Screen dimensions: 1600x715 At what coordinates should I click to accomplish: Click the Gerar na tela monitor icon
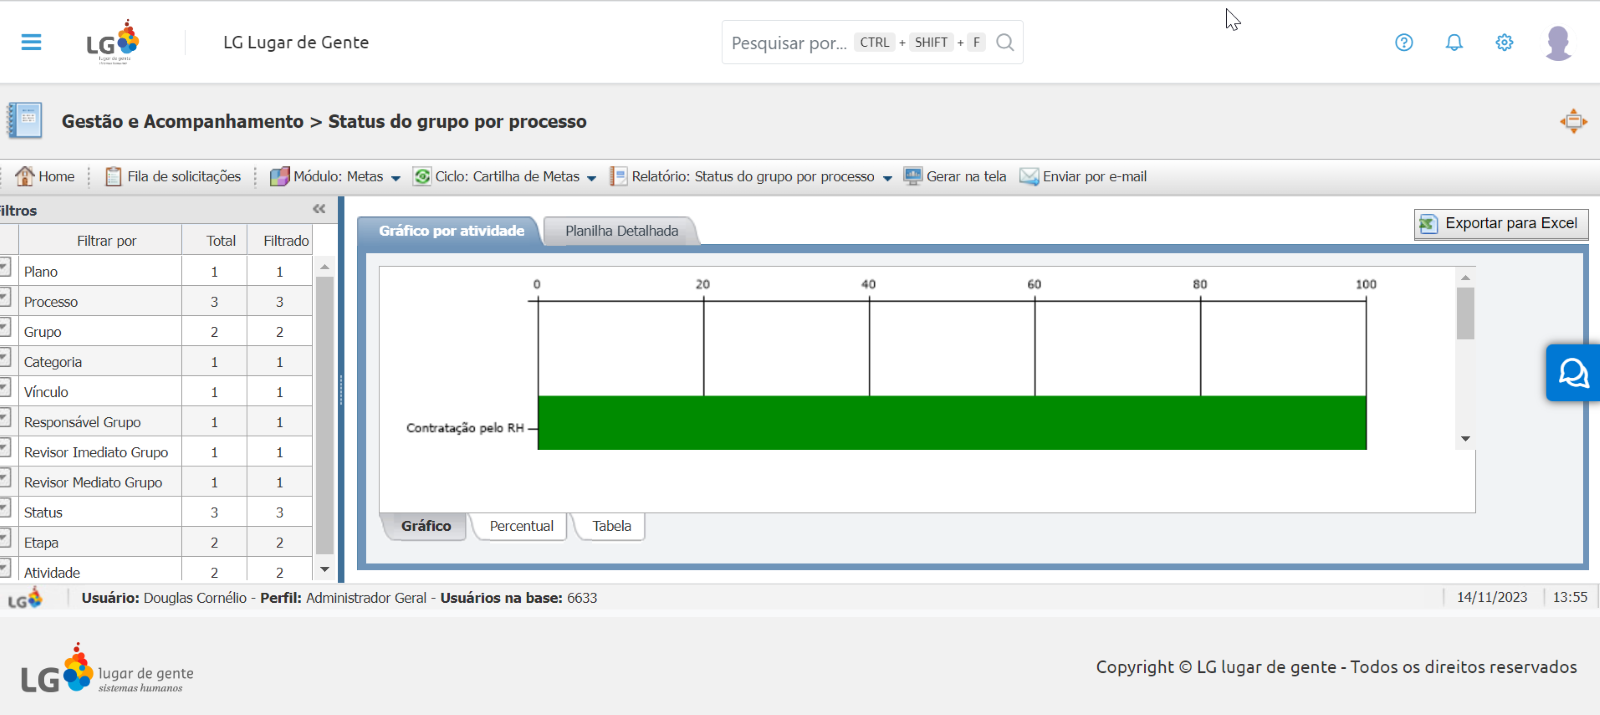tap(913, 176)
